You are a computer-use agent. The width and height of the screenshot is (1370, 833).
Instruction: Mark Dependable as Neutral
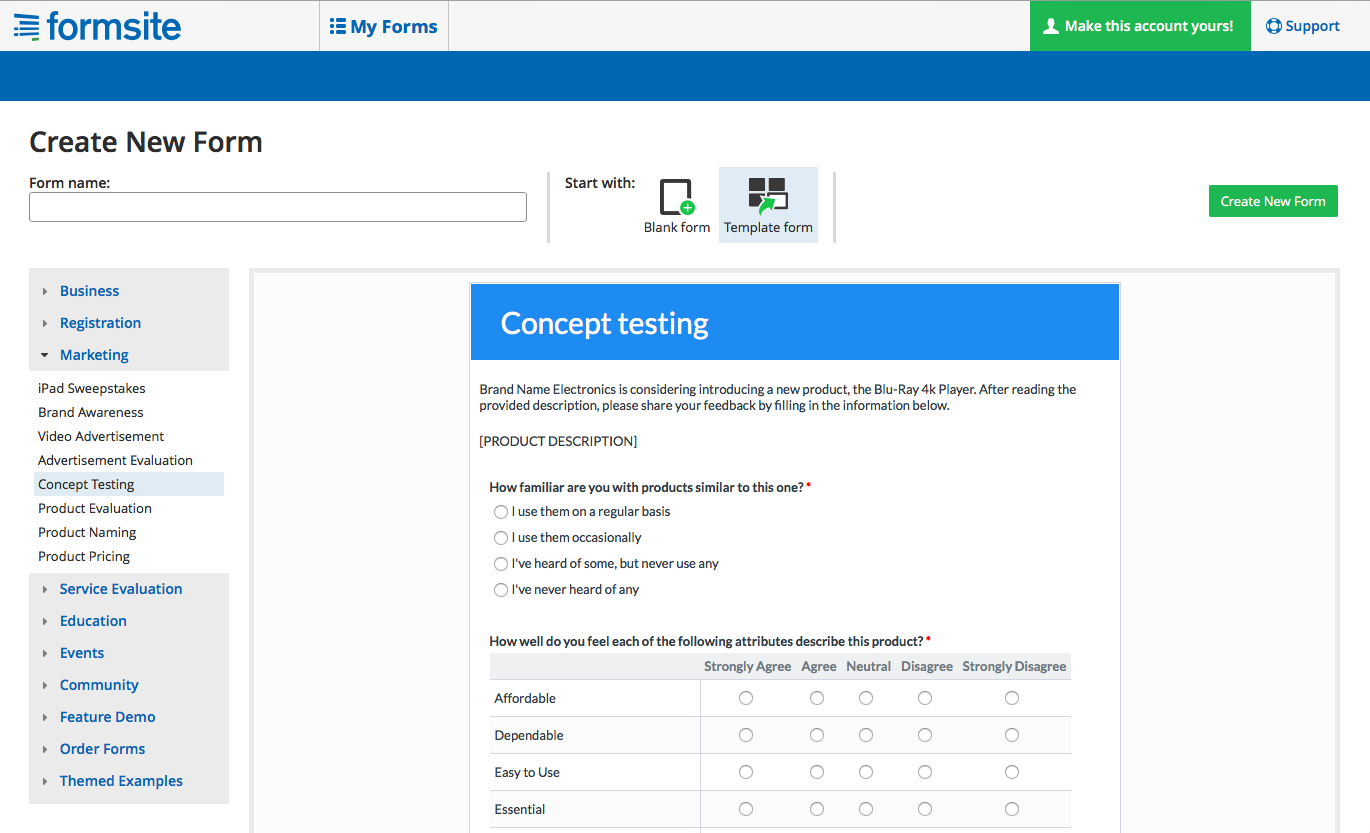click(866, 735)
